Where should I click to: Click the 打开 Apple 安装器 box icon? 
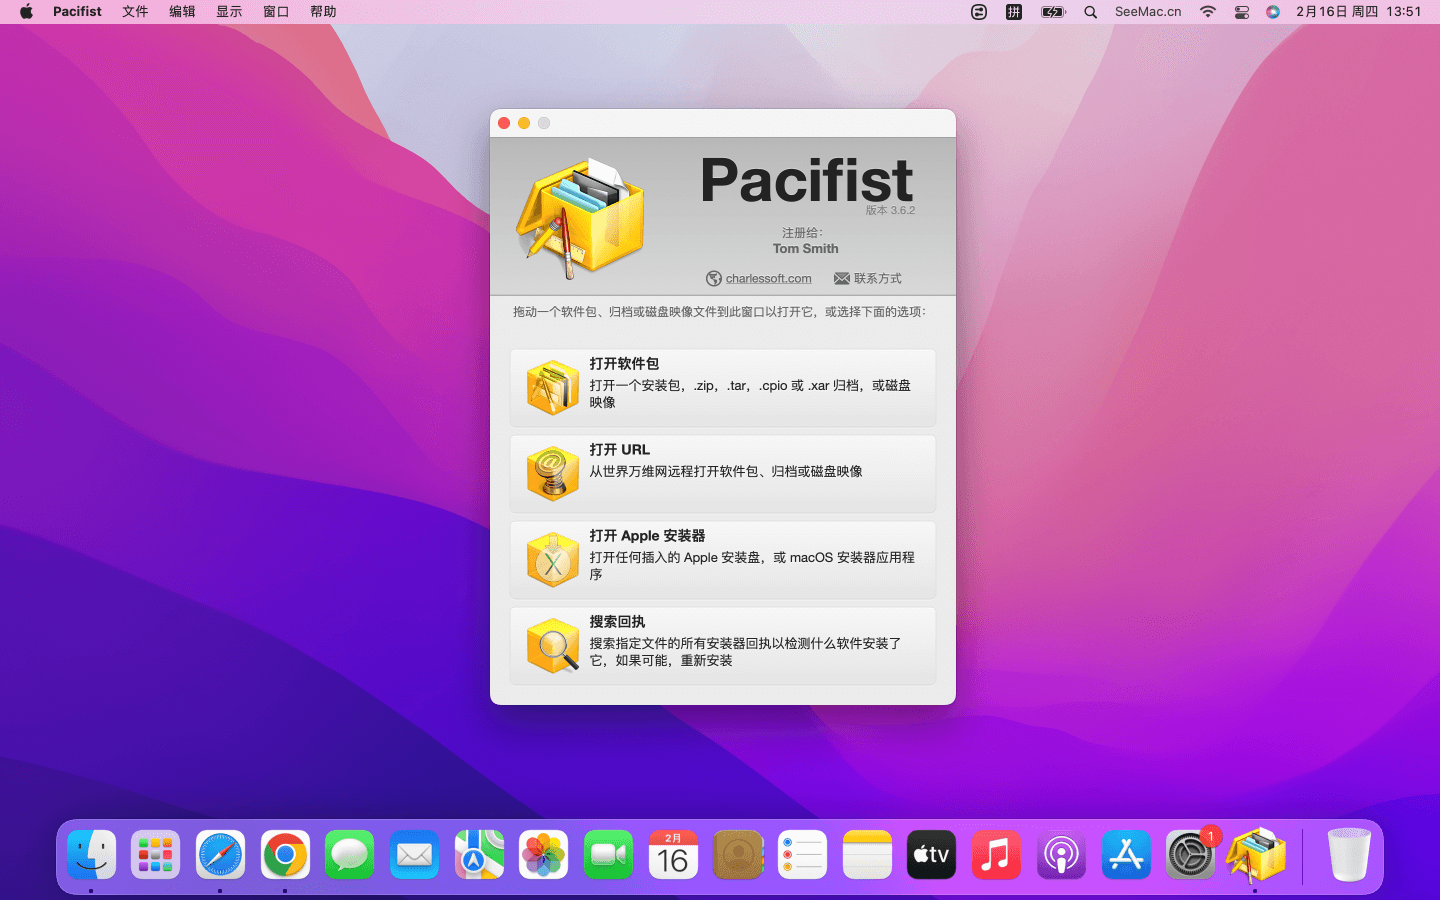click(553, 560)
